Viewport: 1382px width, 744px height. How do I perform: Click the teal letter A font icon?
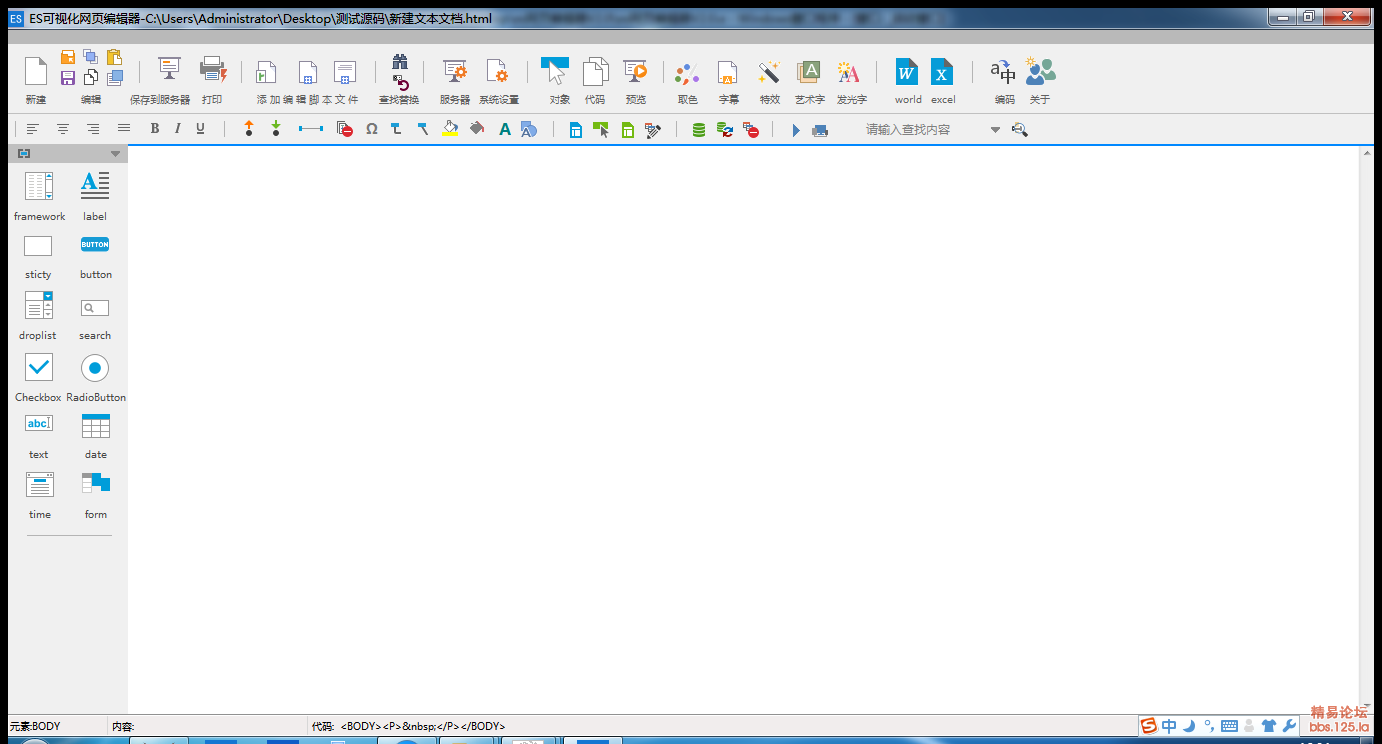click(x=505, y=129)
